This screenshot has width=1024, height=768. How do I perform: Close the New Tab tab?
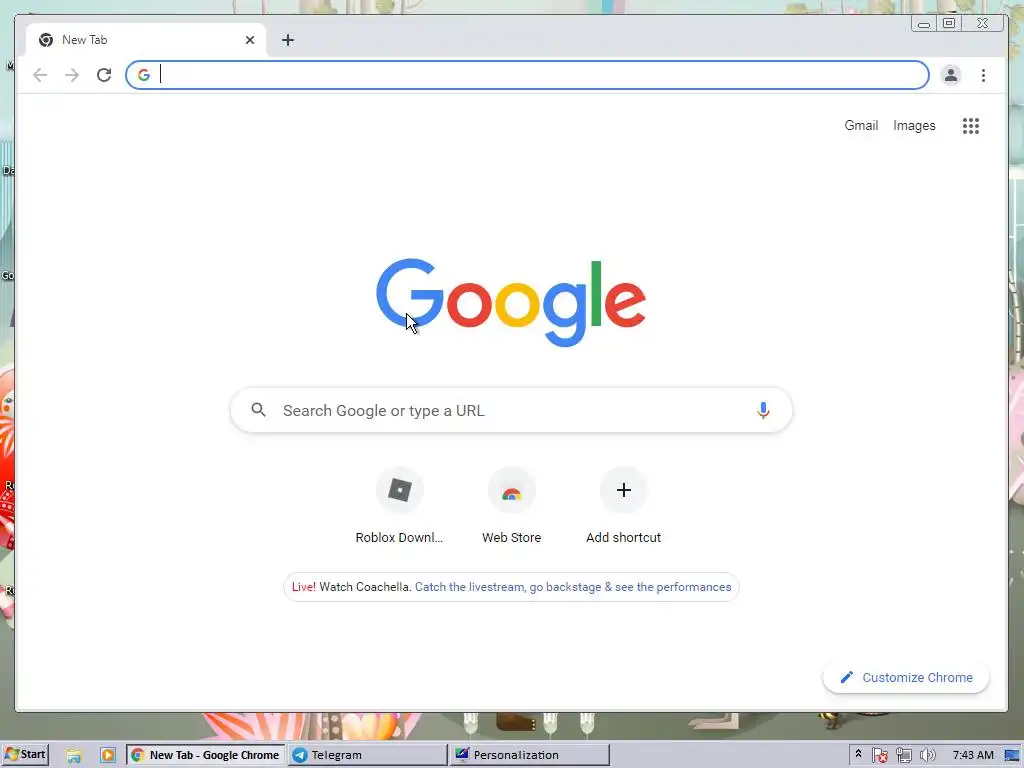249,40
